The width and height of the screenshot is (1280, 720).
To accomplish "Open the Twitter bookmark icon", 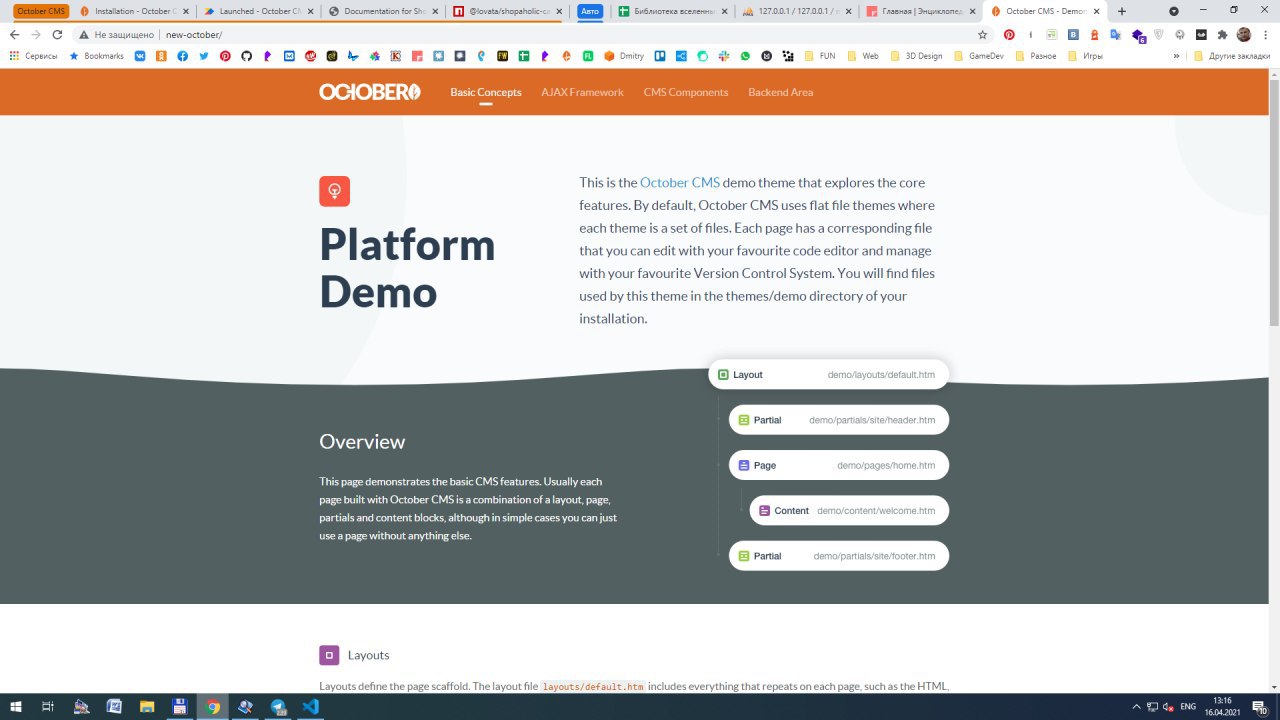I will 204,56.
